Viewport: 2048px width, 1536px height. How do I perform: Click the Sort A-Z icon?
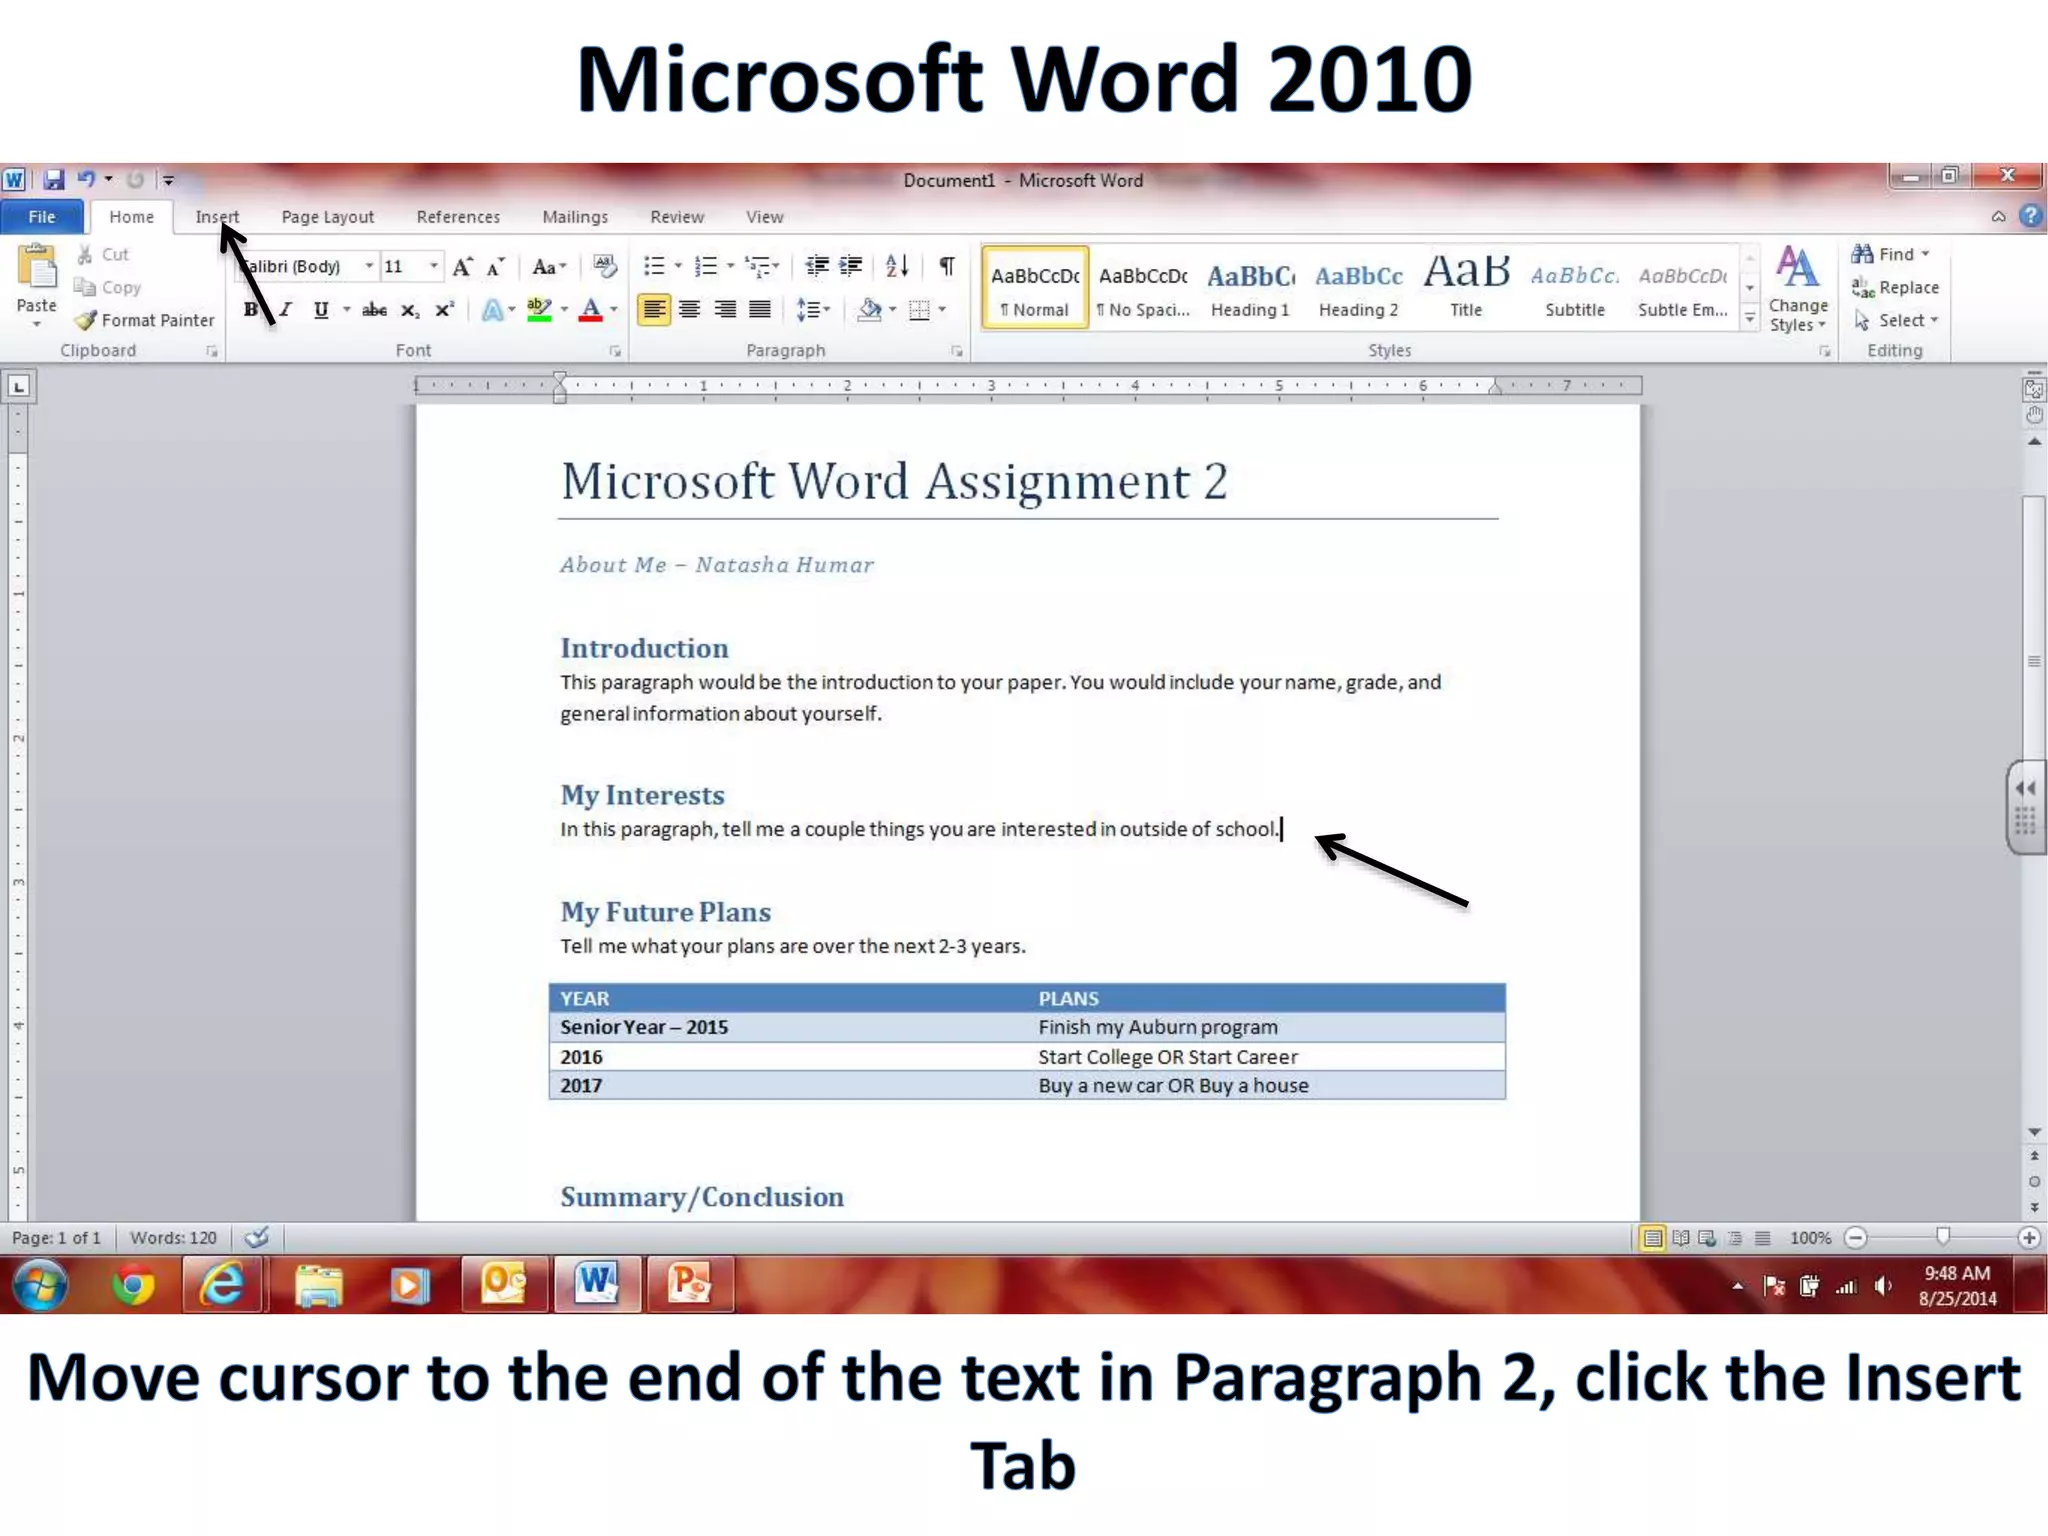point(897,266)
